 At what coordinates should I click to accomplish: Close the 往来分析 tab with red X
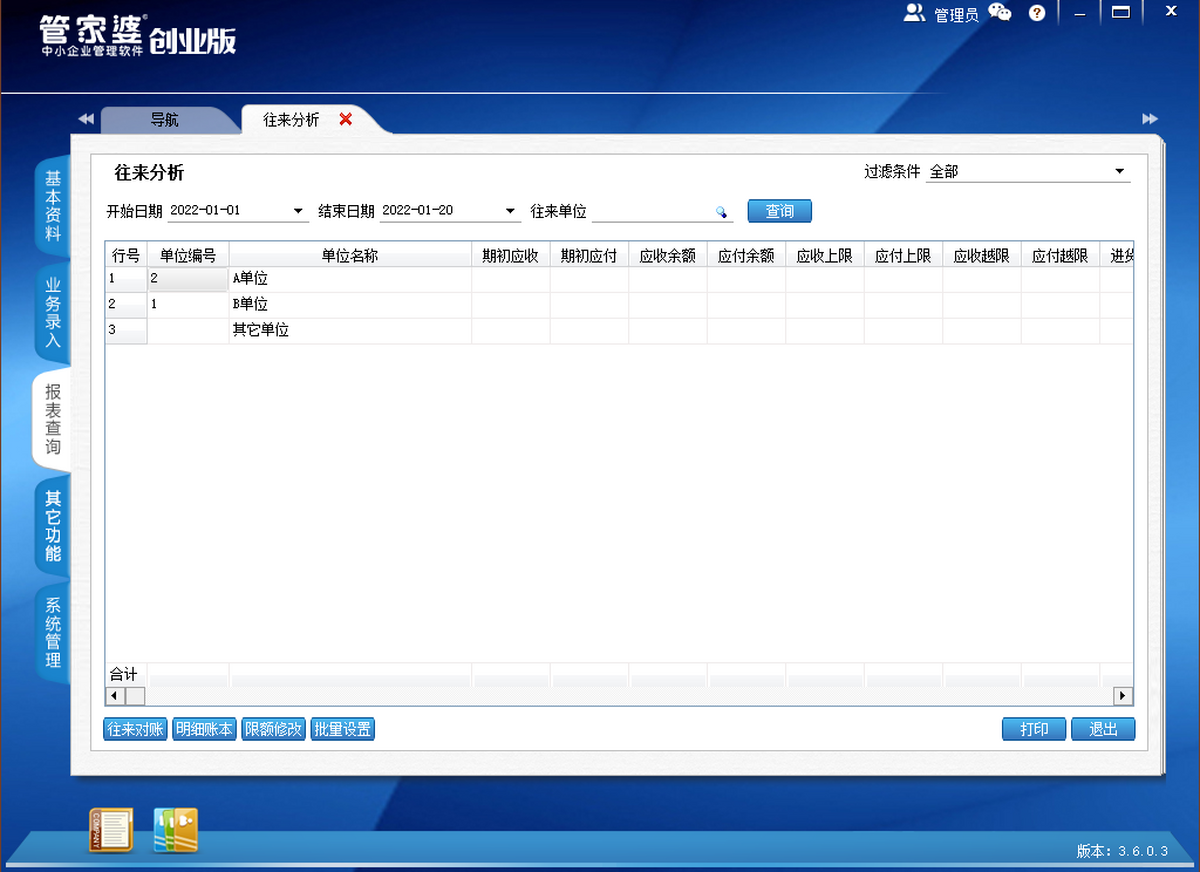346,119
